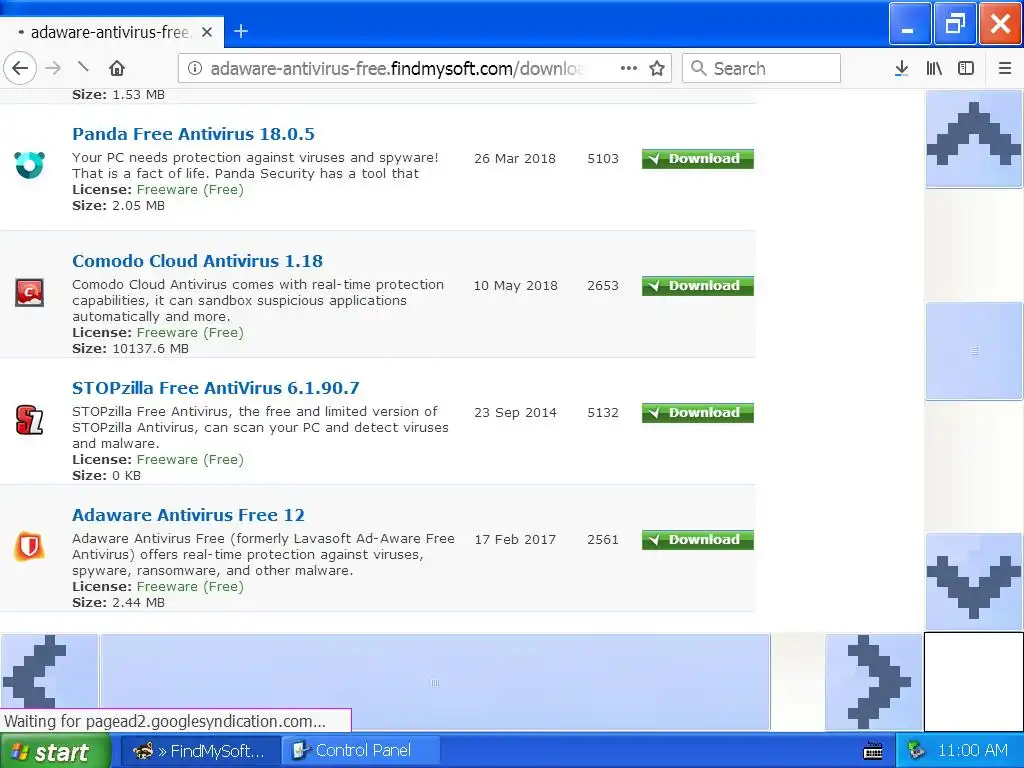Viewport: 1024px width, 768px height.
Task: Click the Size: 2.44 MB text
Action: [118, 603]
